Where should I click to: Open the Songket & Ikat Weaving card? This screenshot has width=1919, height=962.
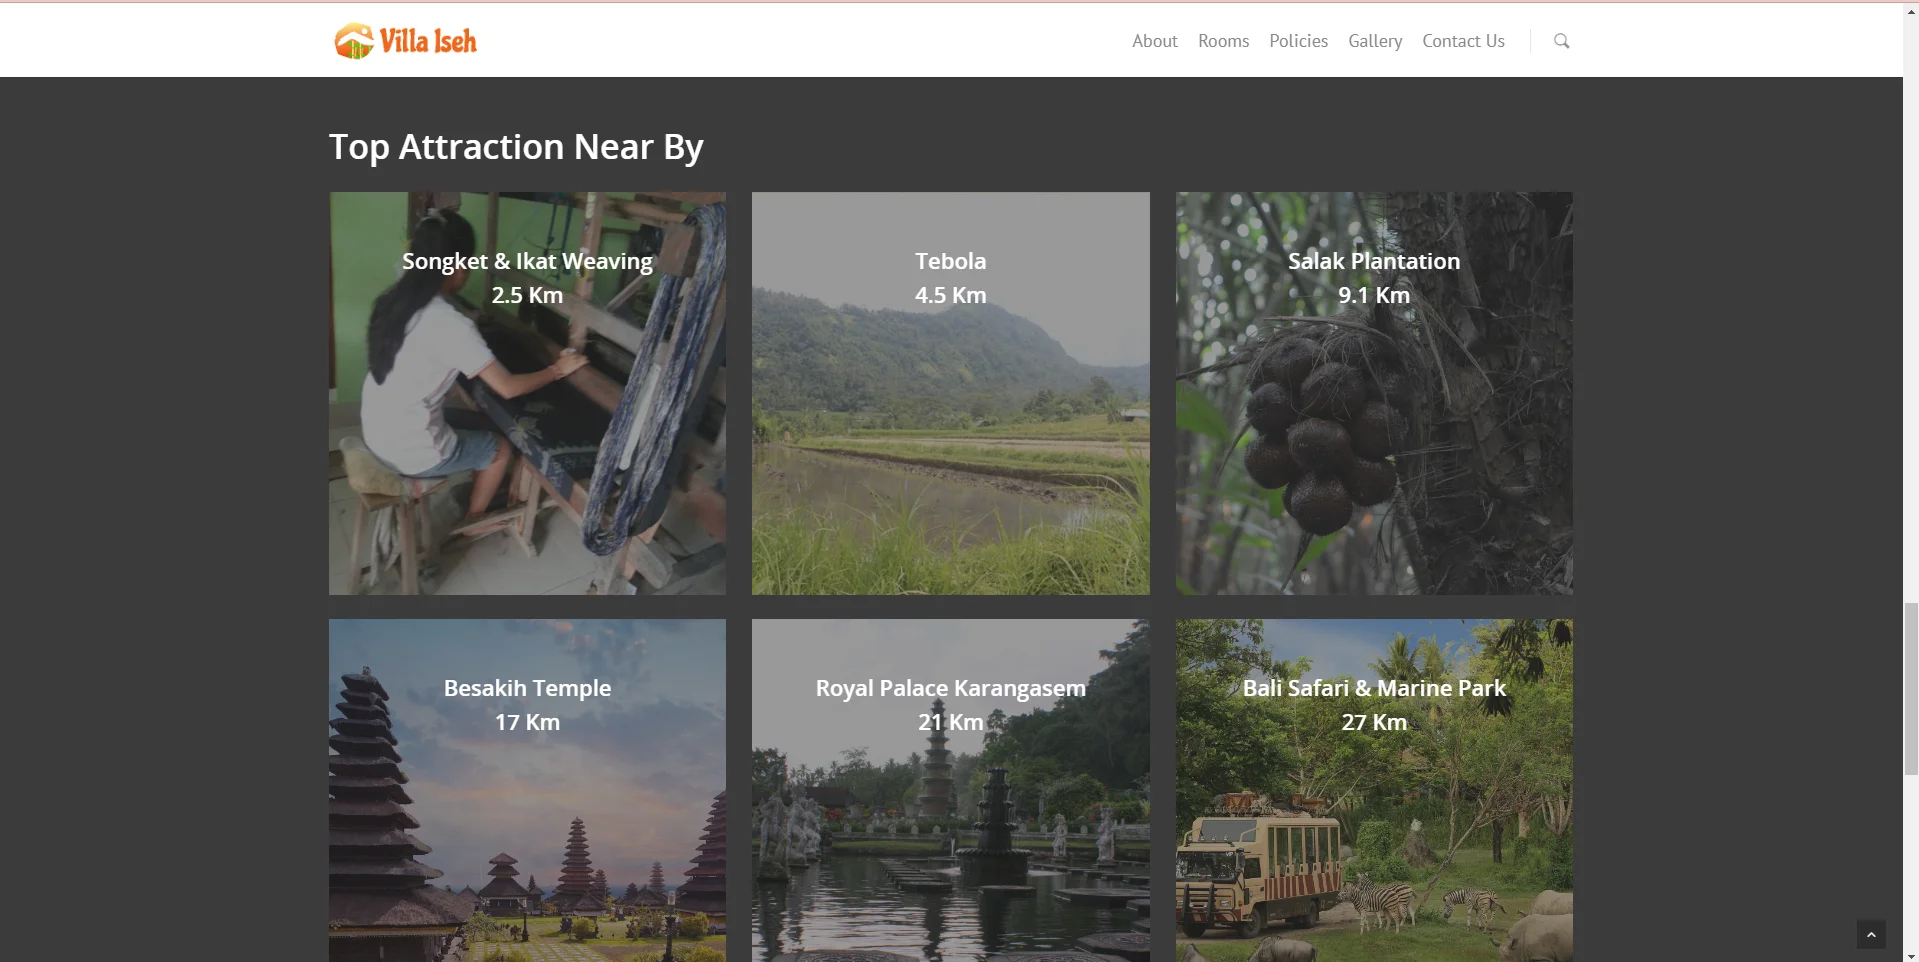click(x=527, y=393)
